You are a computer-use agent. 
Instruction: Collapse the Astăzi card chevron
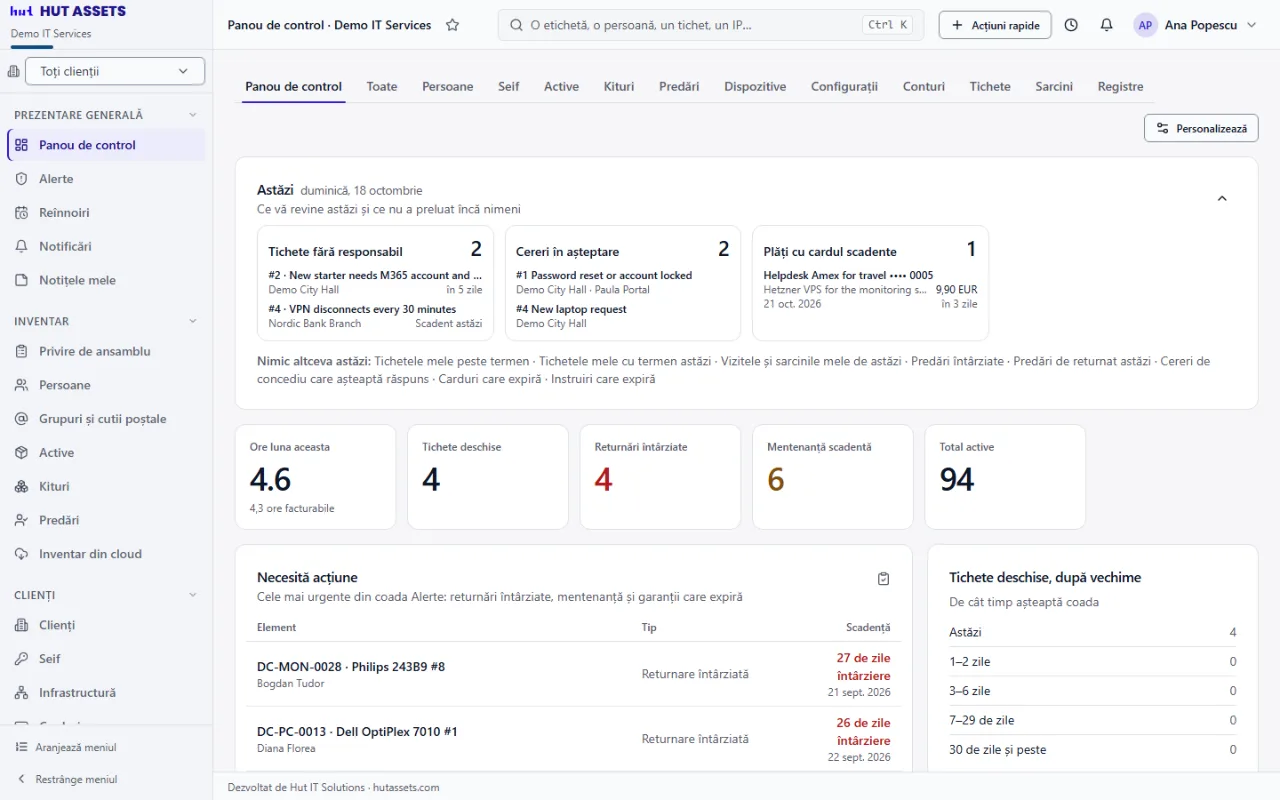[1222, 199]
